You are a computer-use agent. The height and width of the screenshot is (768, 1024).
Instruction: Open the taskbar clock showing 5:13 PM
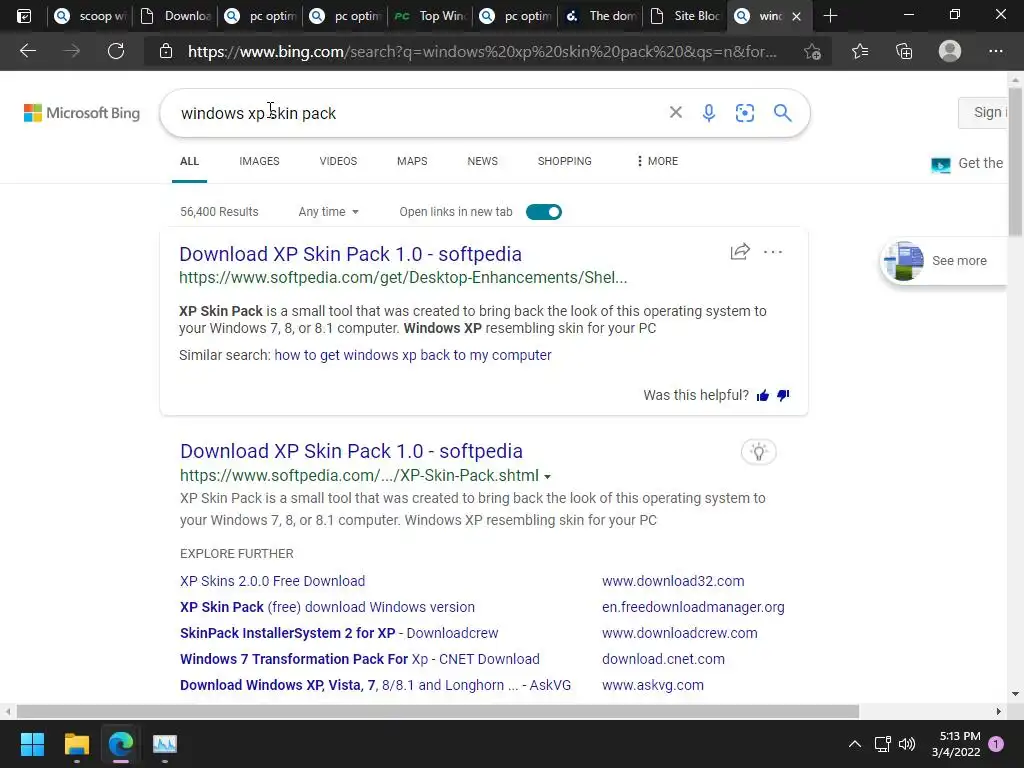(956, 744)
